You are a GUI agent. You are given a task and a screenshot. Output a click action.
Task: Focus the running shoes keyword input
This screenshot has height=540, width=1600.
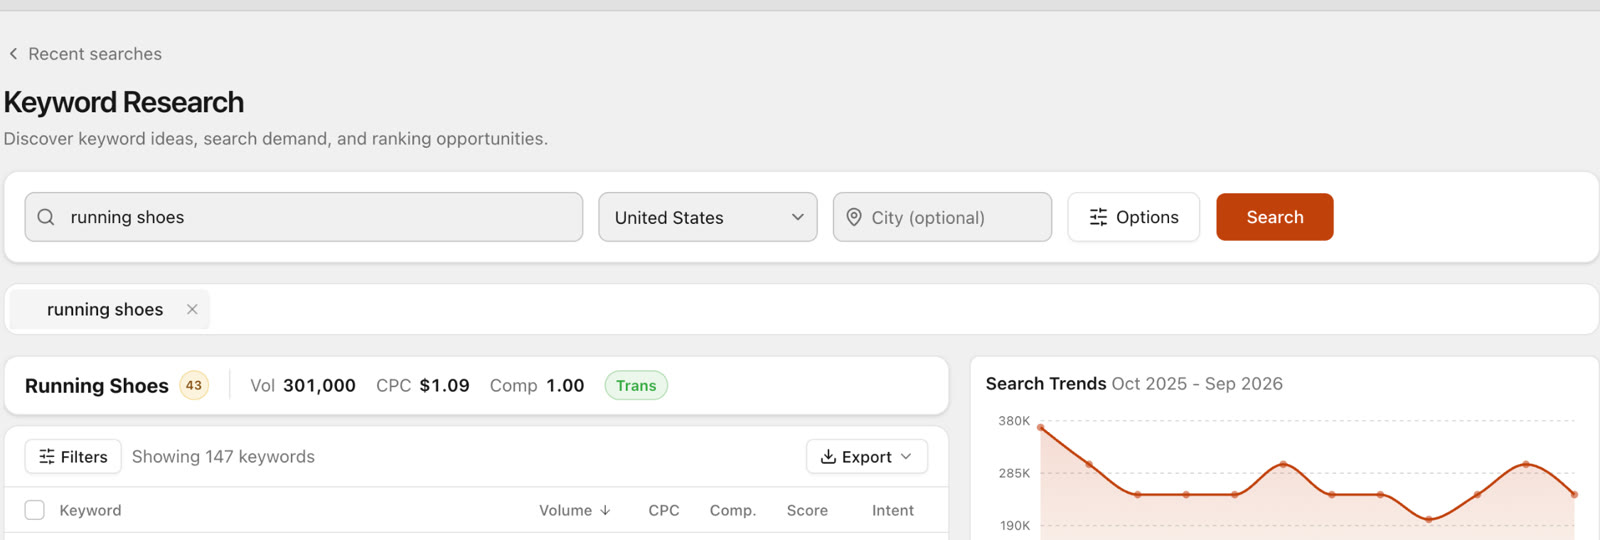click(x=304, y=217)
